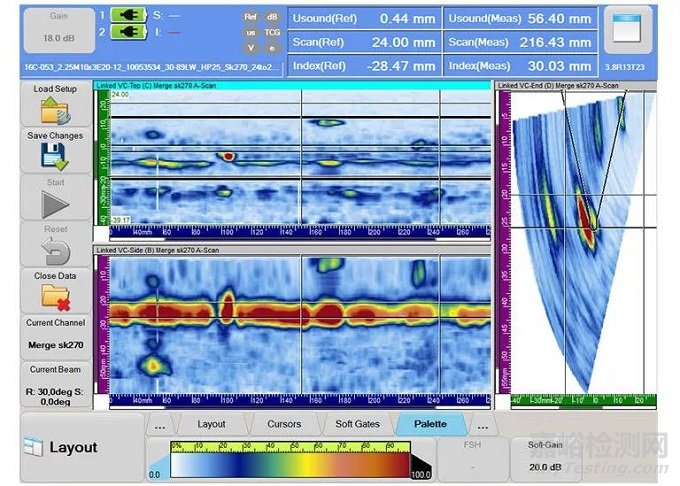This screenshot has height=486, width=680.
Task: Select the first probe connector icon
Action: click(129, 16)
